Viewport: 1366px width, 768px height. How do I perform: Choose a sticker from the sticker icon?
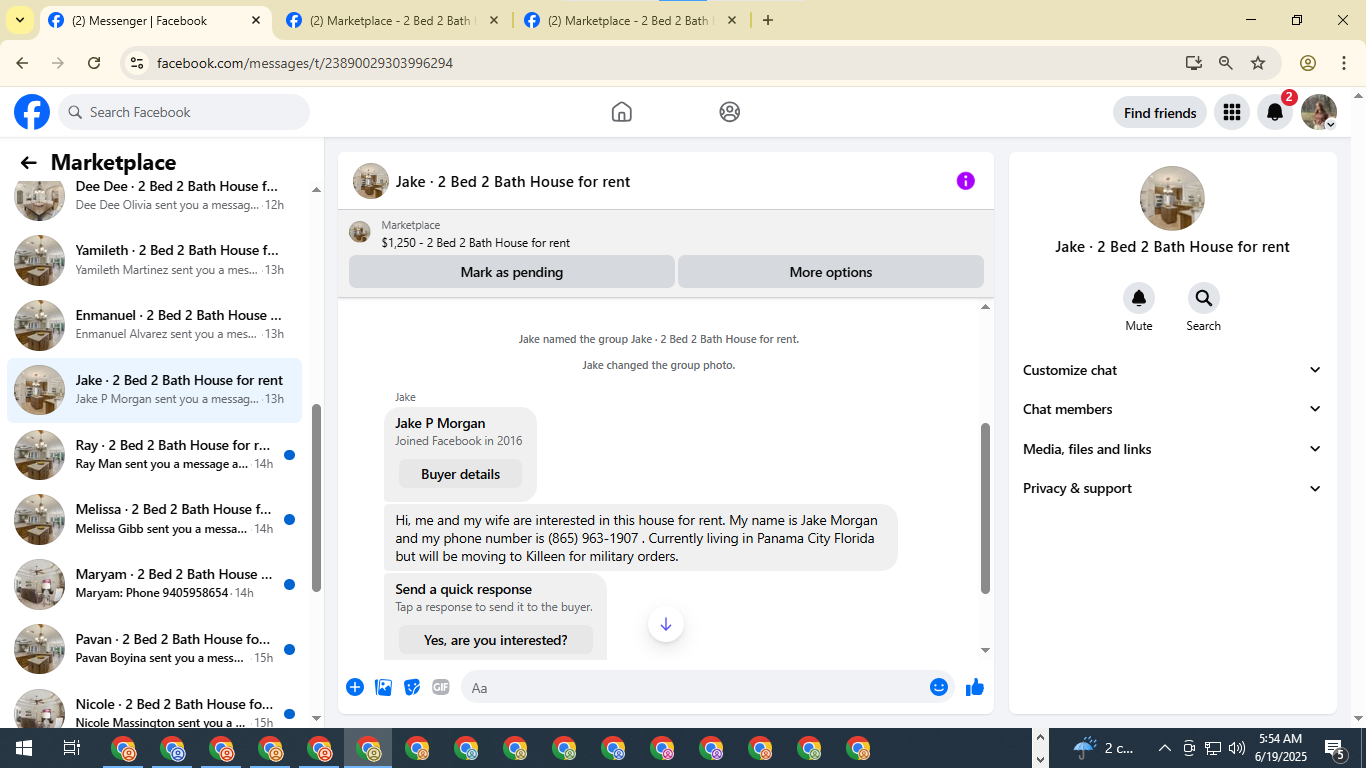click(412, 687)
